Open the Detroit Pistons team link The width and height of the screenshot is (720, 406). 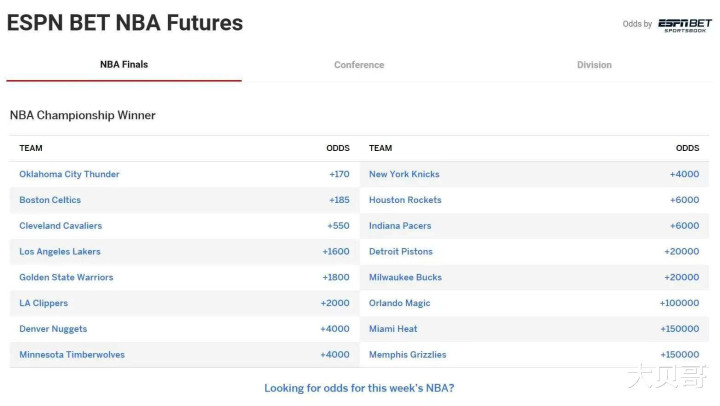tap(401, 252)
